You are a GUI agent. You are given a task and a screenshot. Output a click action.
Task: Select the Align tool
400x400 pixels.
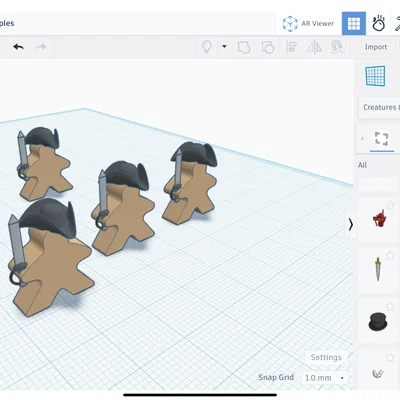coord(291,47)
